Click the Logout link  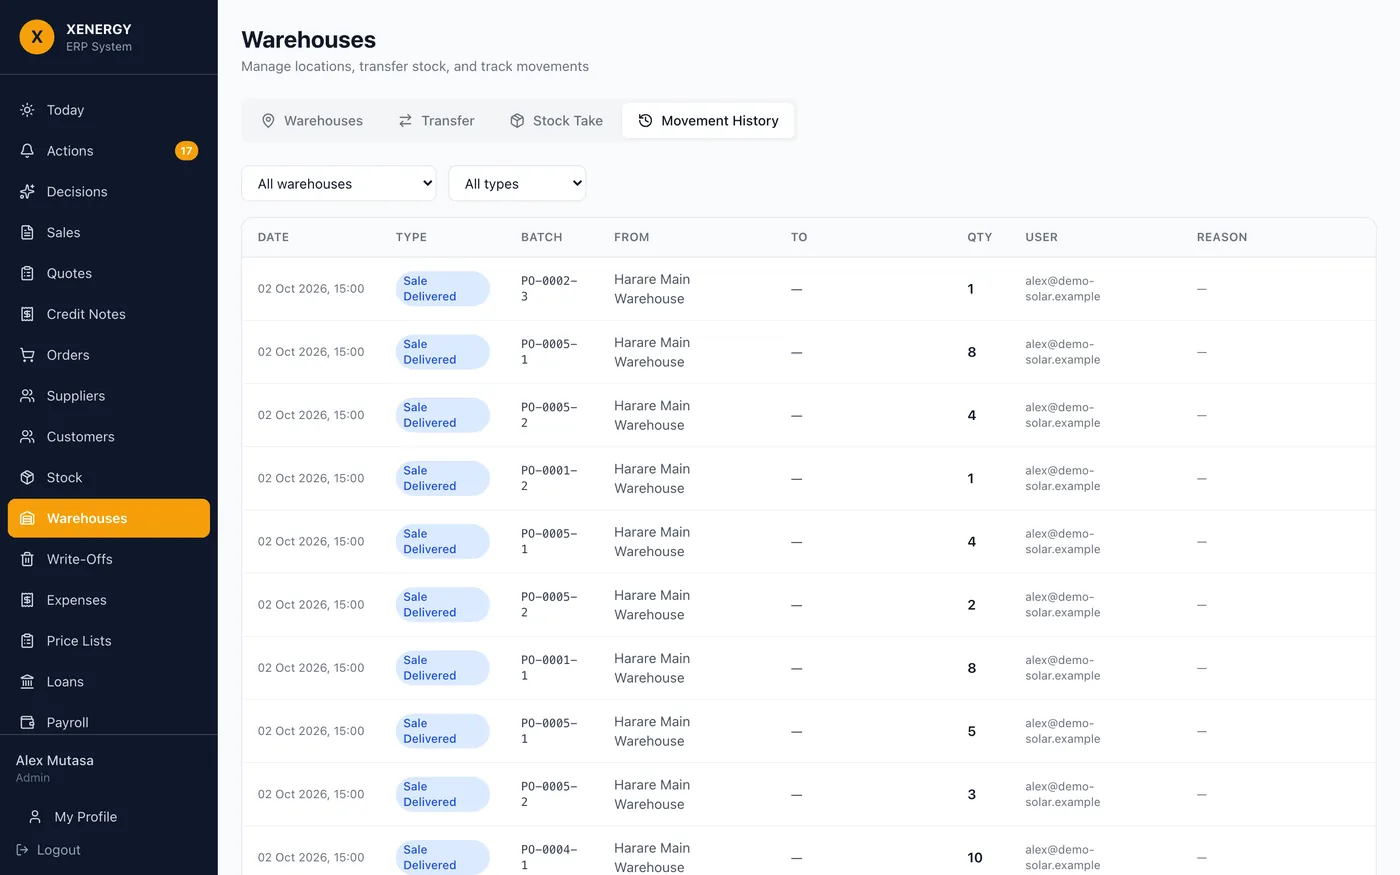coord(49,850)
